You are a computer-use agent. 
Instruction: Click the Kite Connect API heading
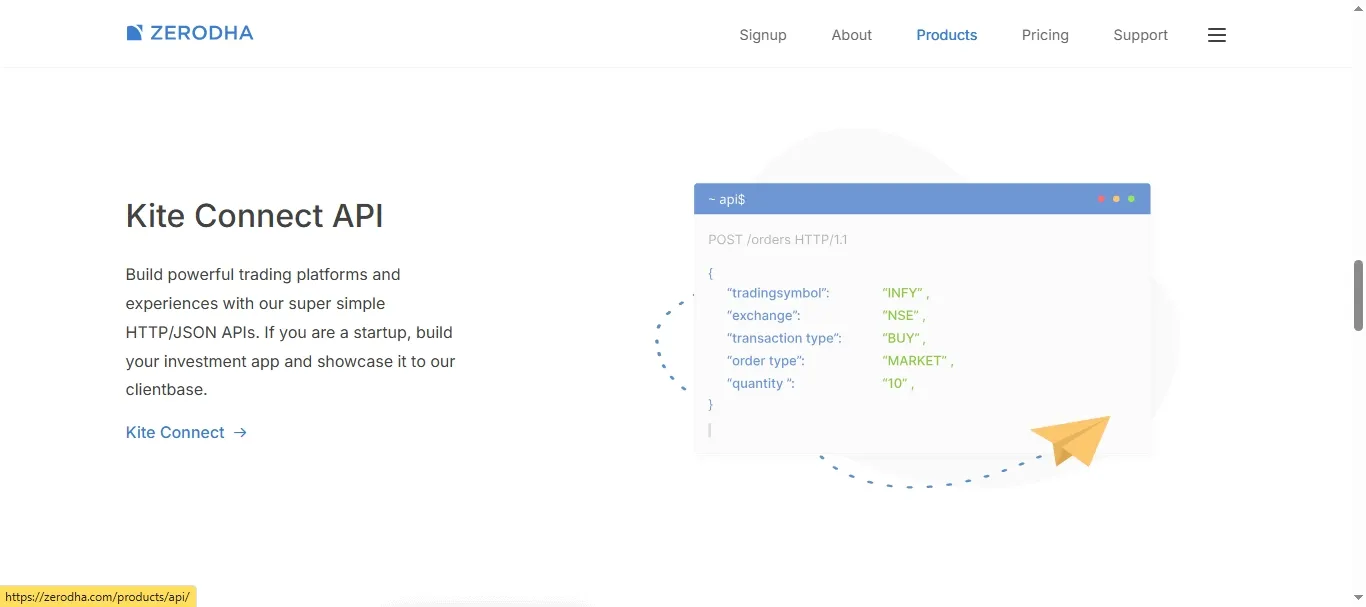click(255, 216)
